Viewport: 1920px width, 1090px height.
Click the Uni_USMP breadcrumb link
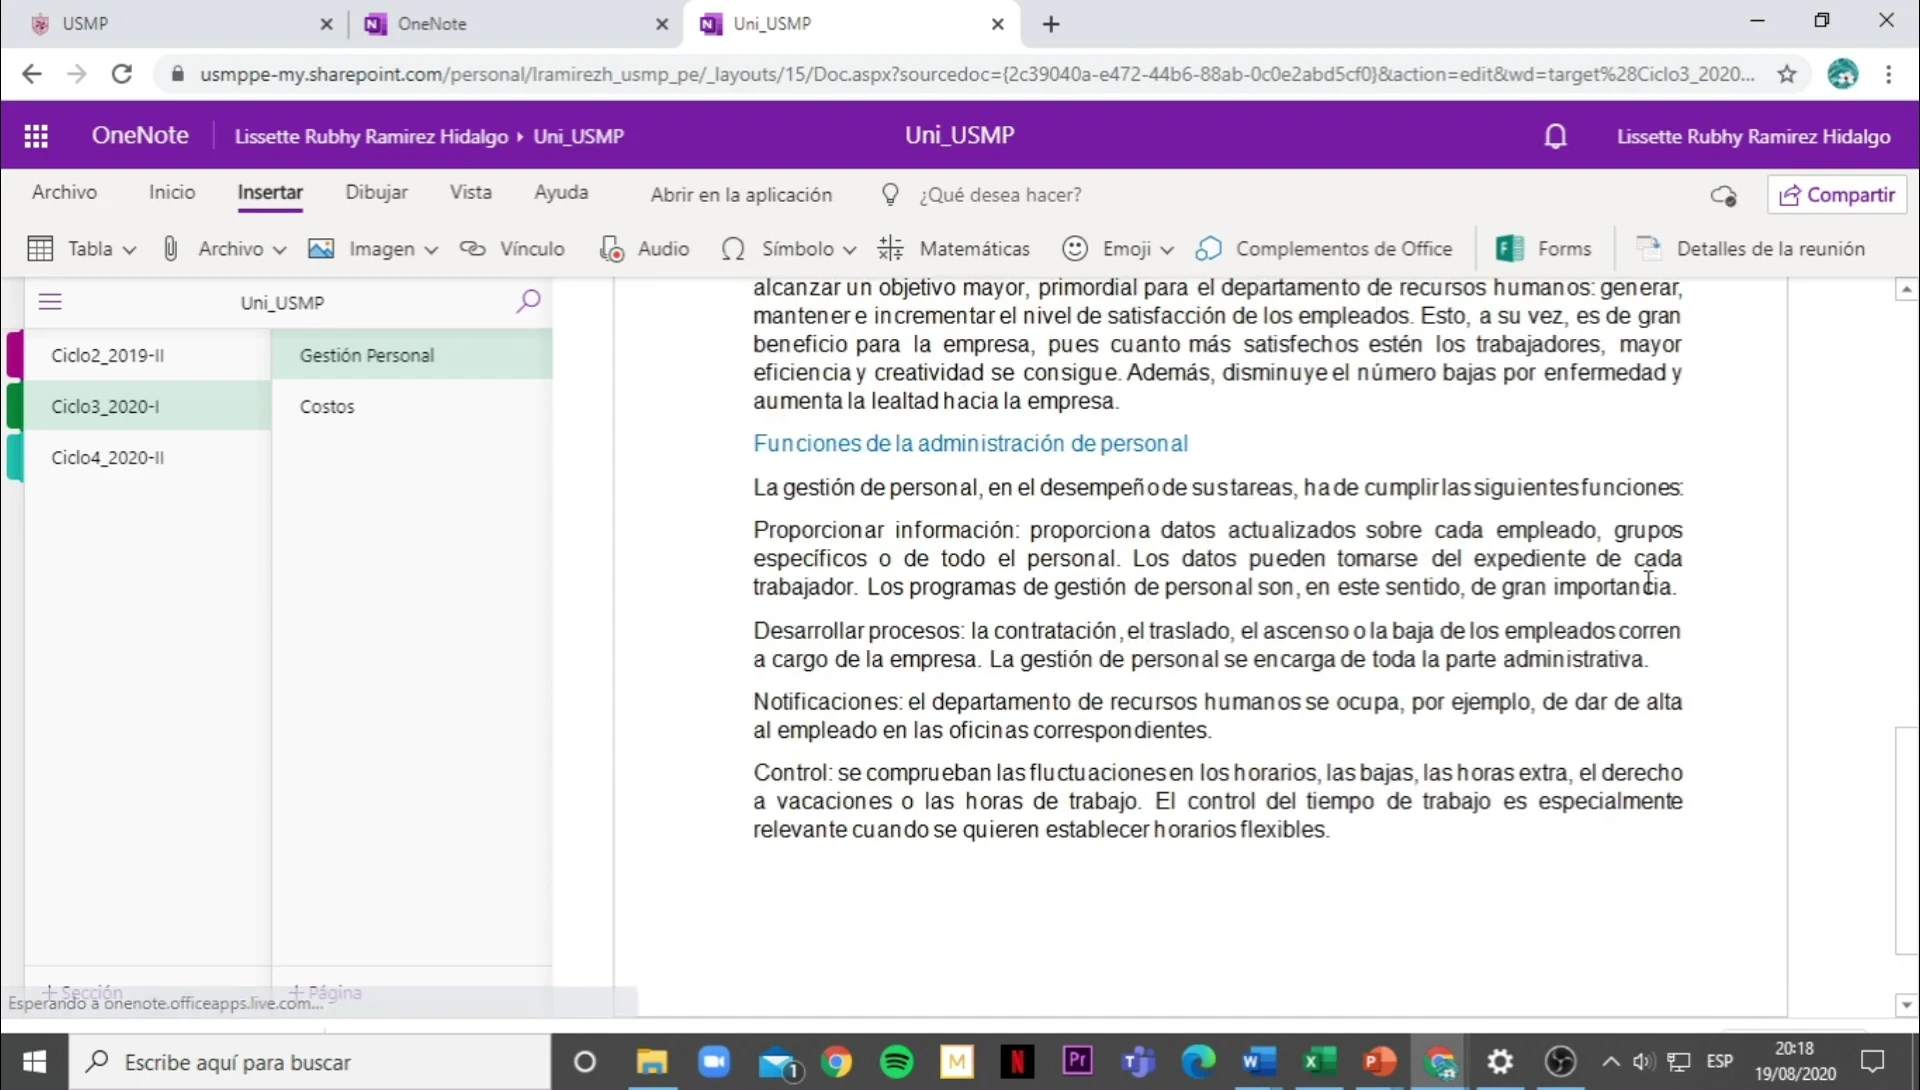(x=578, y=137)
